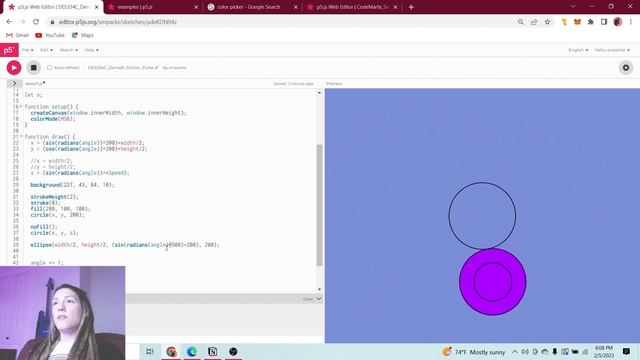Open the Sketch menu
640x360 pixels.
[x=69, y=50]
